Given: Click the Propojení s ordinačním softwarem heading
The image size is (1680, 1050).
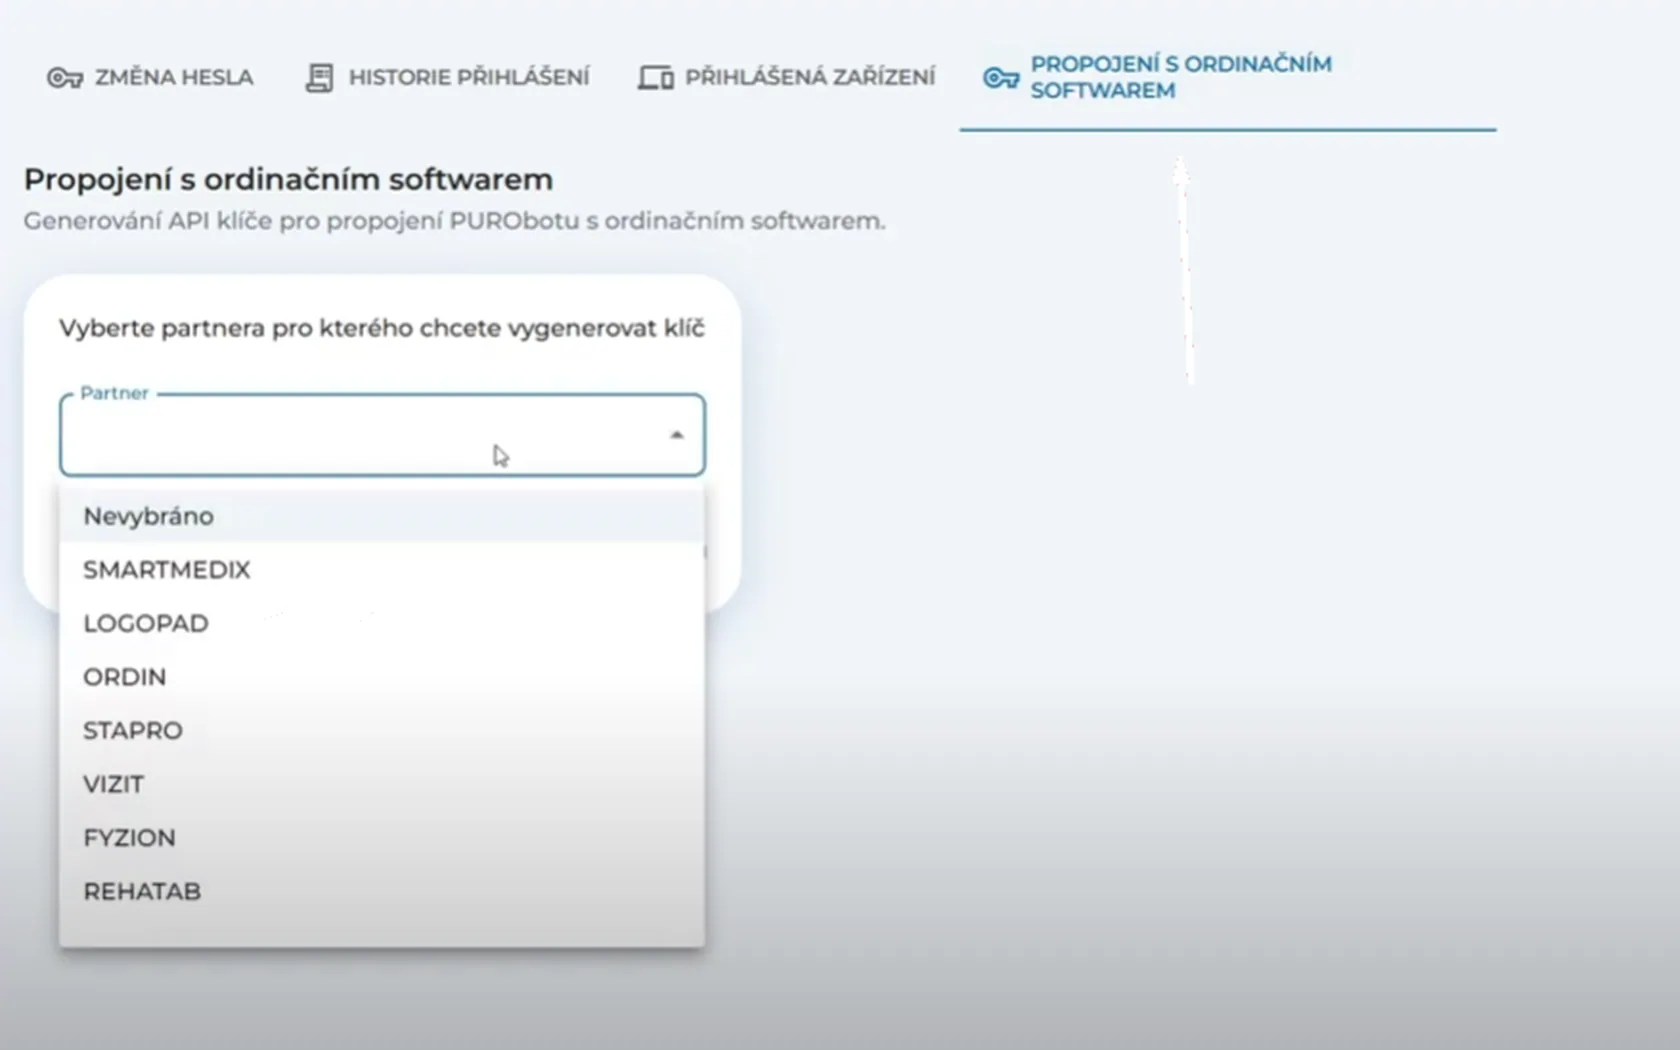Looking at the screenshot, I should pos(288,180).
